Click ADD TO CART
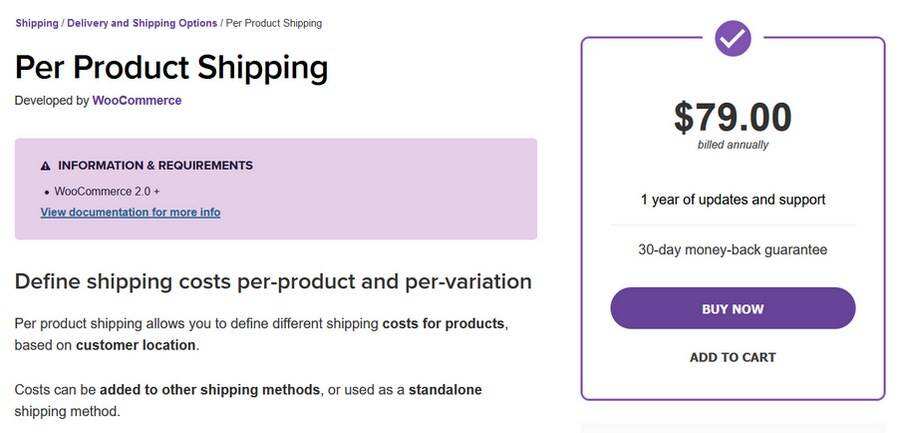The image size is (900, 433). click(732, 357)
